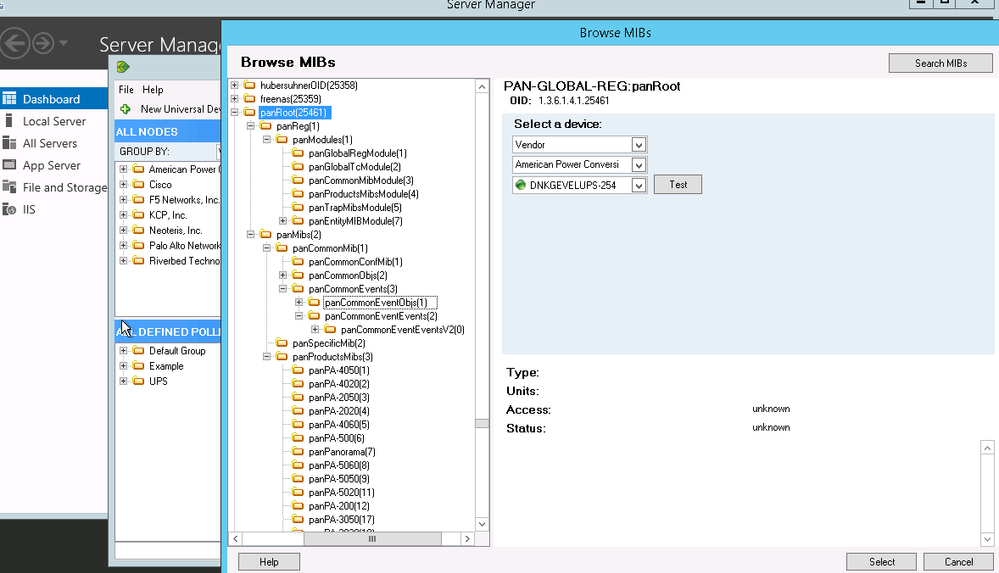Click the folder icon beside panTrapMibsModule(5)
Viewport: 999px width, 573px height.
(x=299, y=207)
